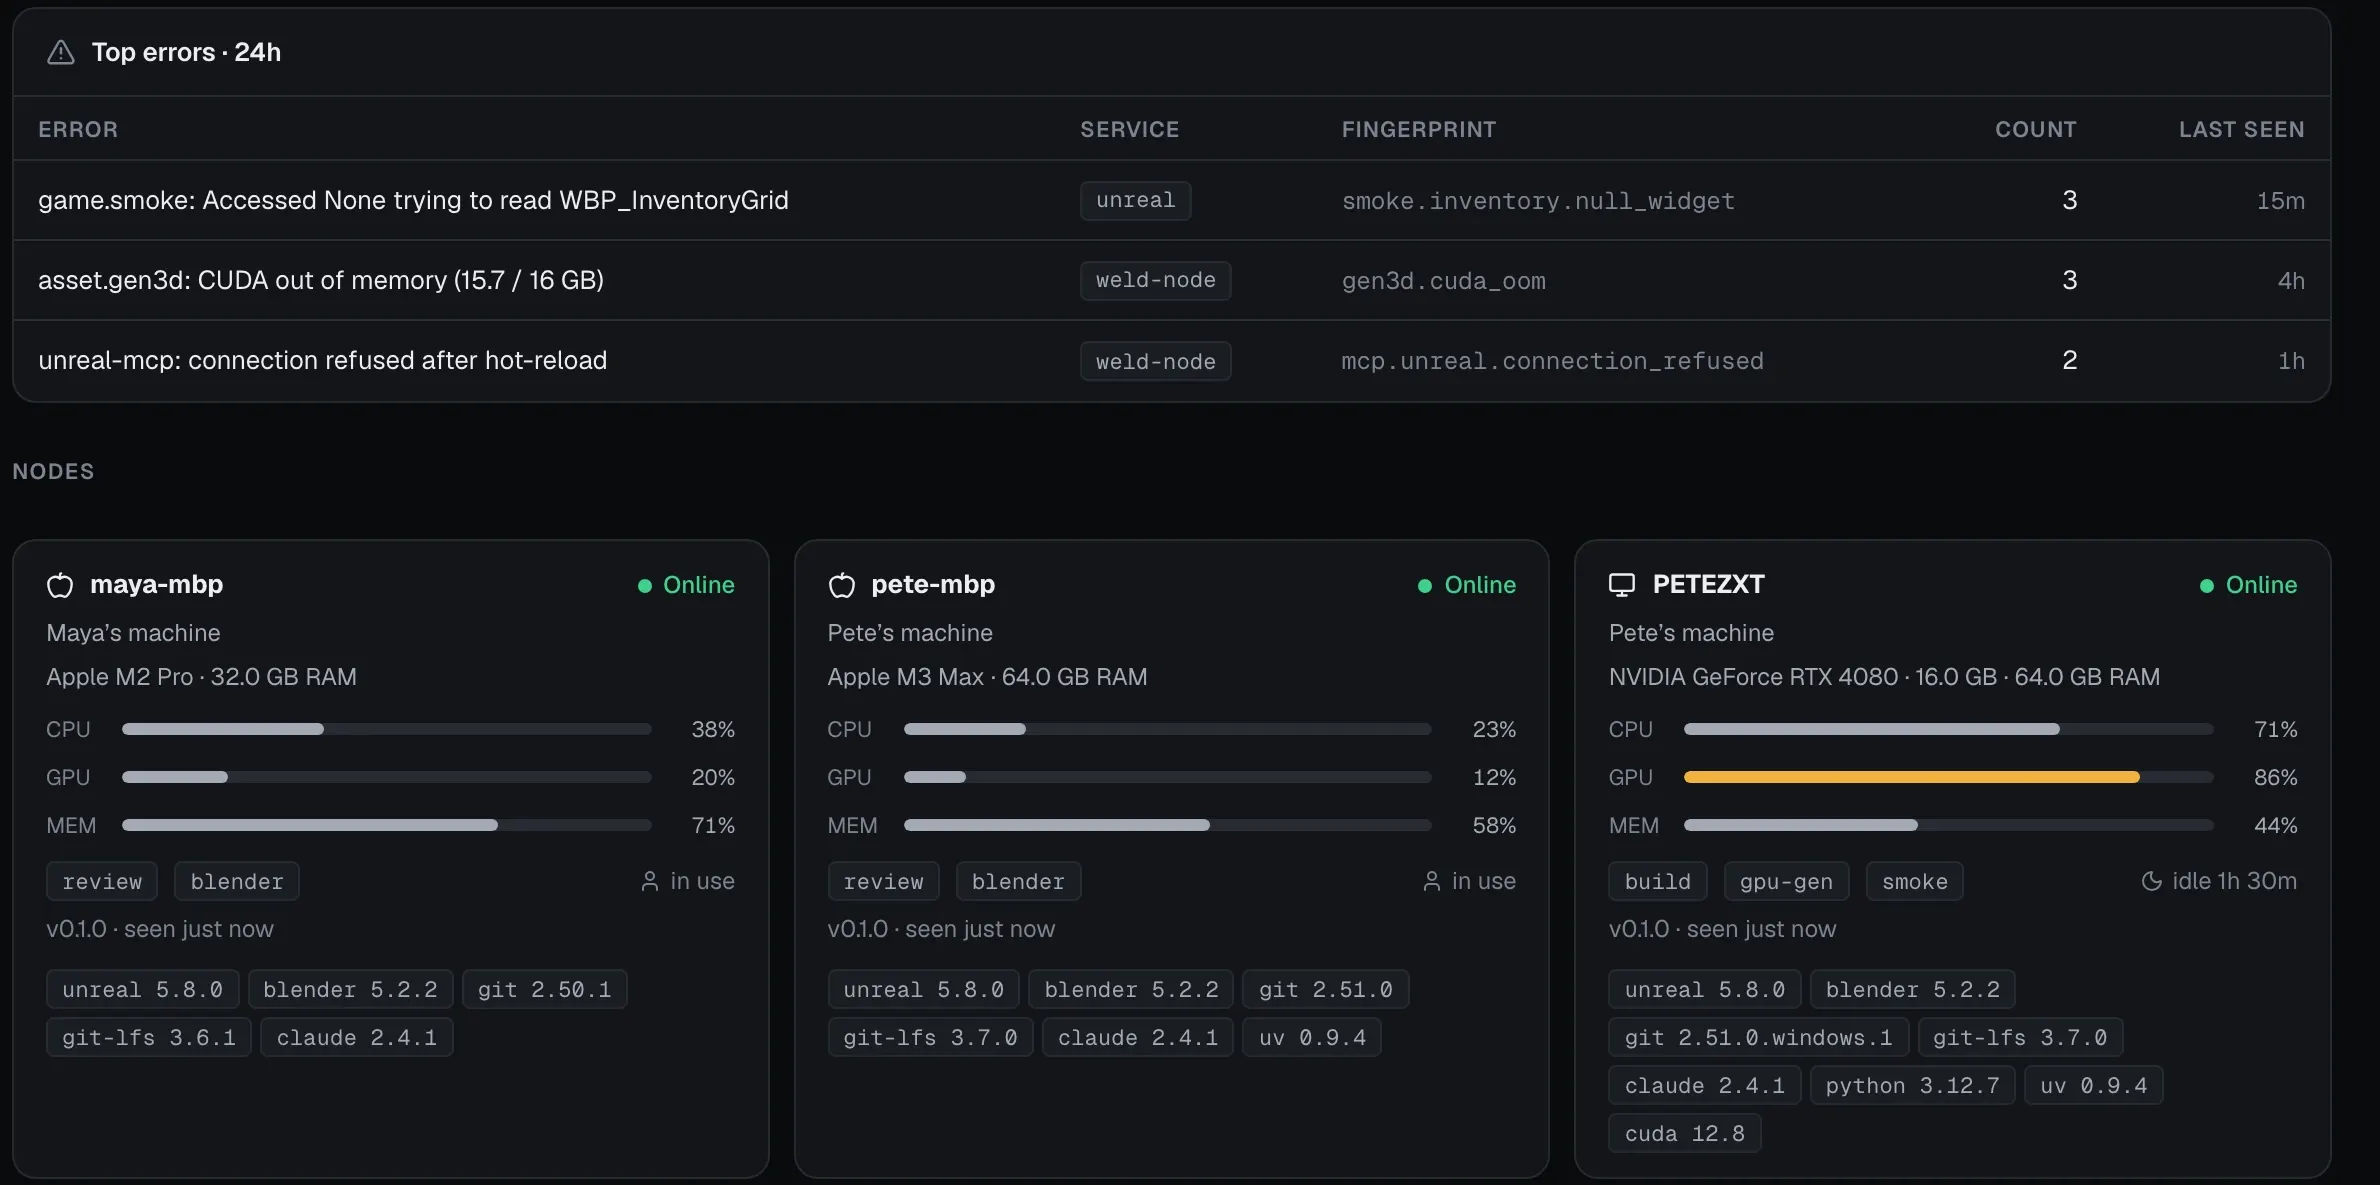Click the unreal service tag

click(1135, 201)
